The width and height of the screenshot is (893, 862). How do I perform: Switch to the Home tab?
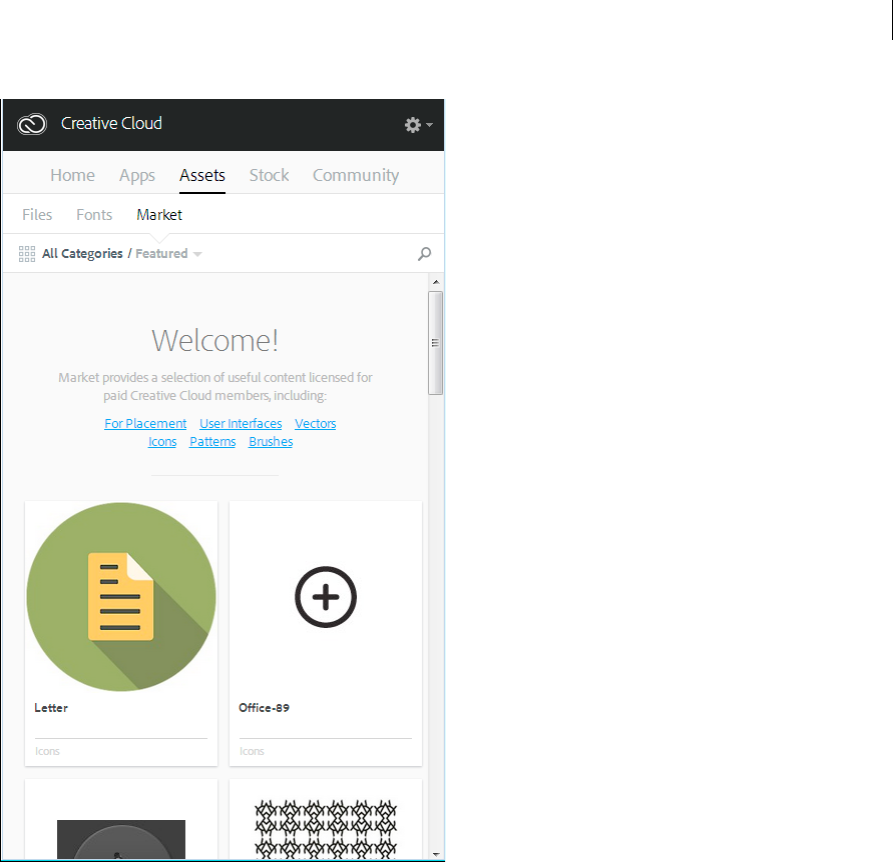(72, 175)
